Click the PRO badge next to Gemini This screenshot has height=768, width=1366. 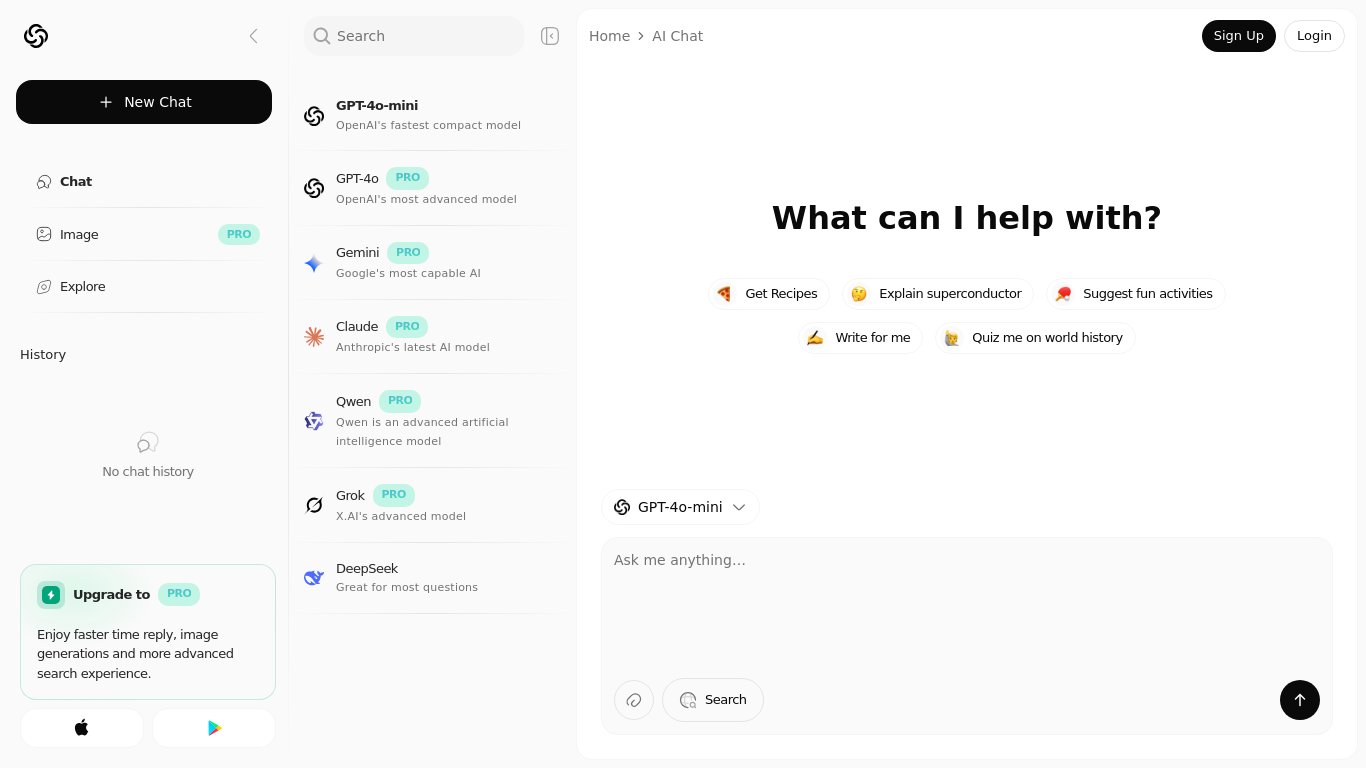pos(408,252)
